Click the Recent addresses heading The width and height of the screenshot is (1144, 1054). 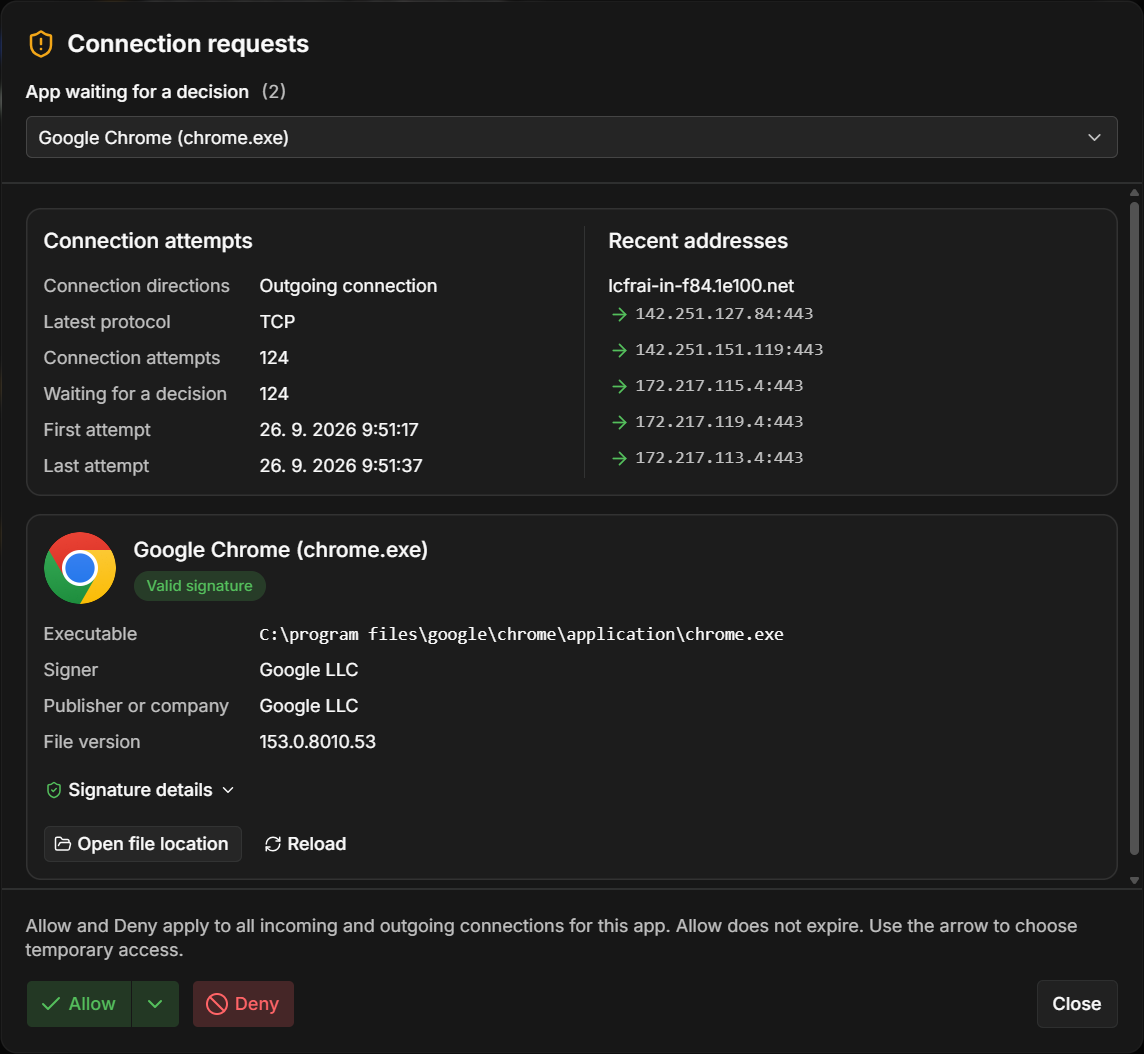point(697,241)
